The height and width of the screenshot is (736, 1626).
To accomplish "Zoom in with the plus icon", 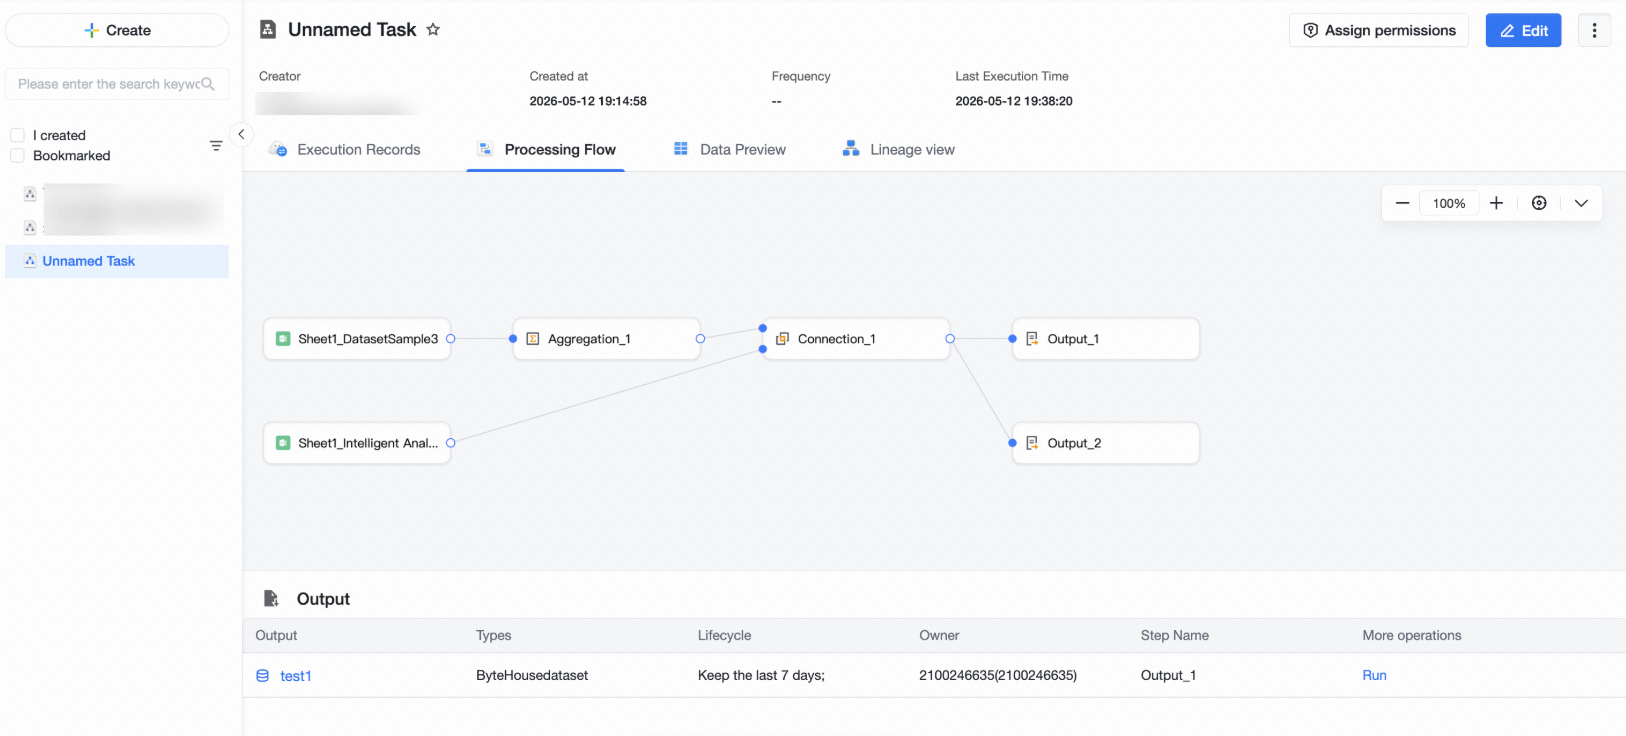I will [1496, 203].
